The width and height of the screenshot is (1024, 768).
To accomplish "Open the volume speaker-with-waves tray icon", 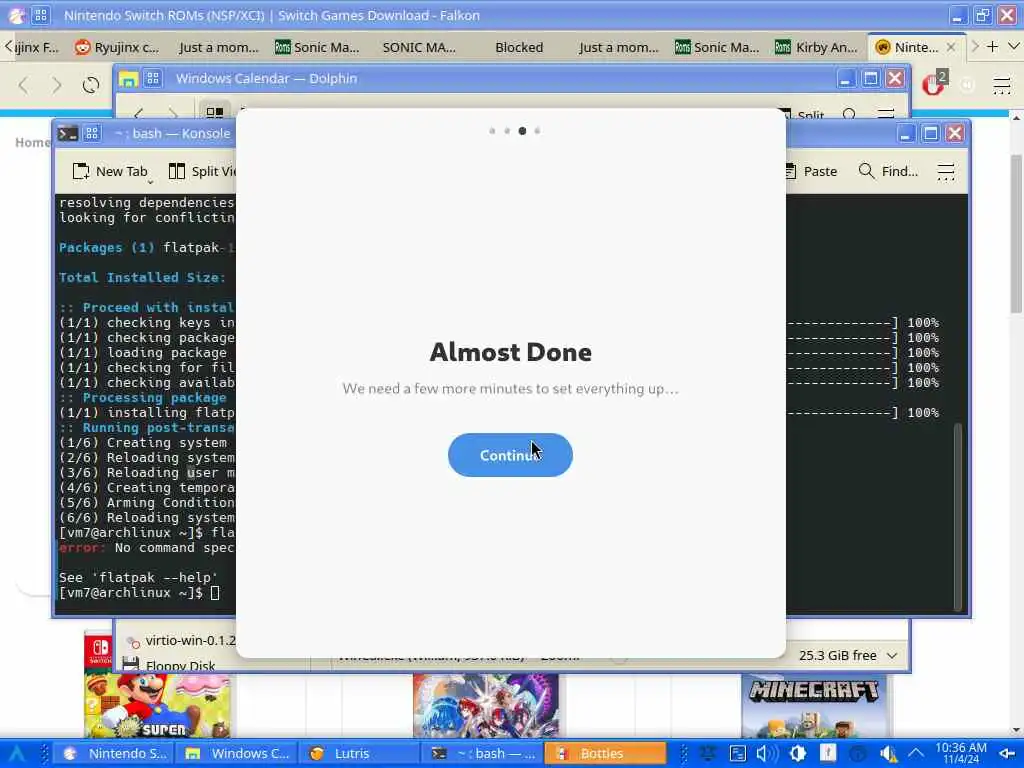I will point(767,754).
